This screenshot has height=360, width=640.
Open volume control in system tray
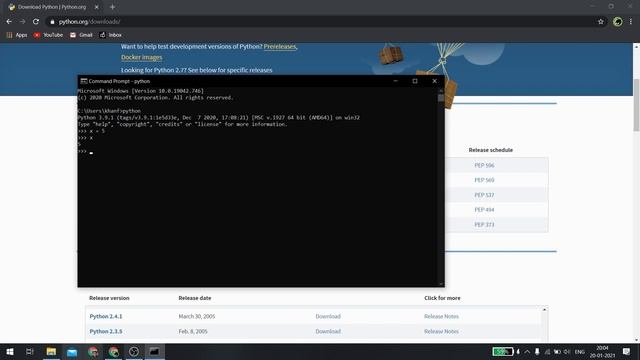(567, 351)
